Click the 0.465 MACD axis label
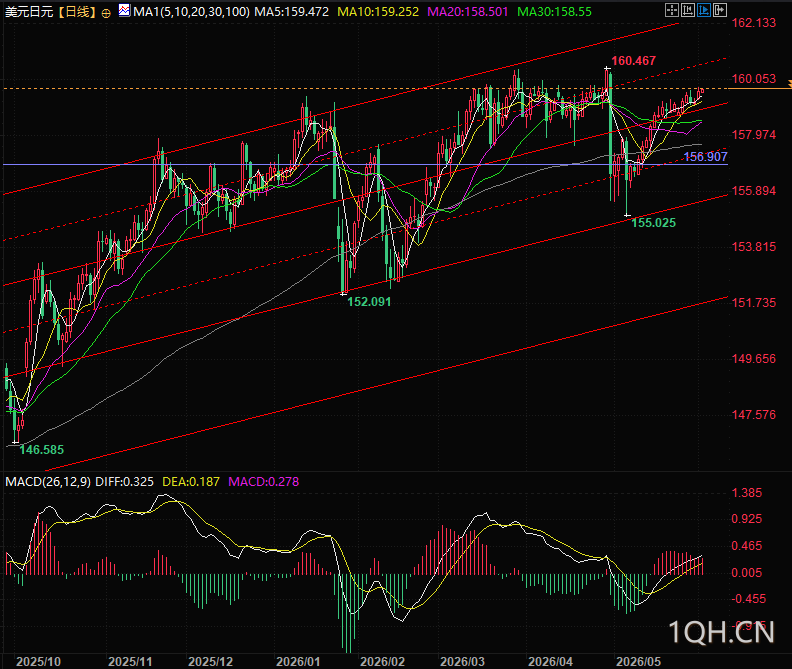 tap(747, 546)
